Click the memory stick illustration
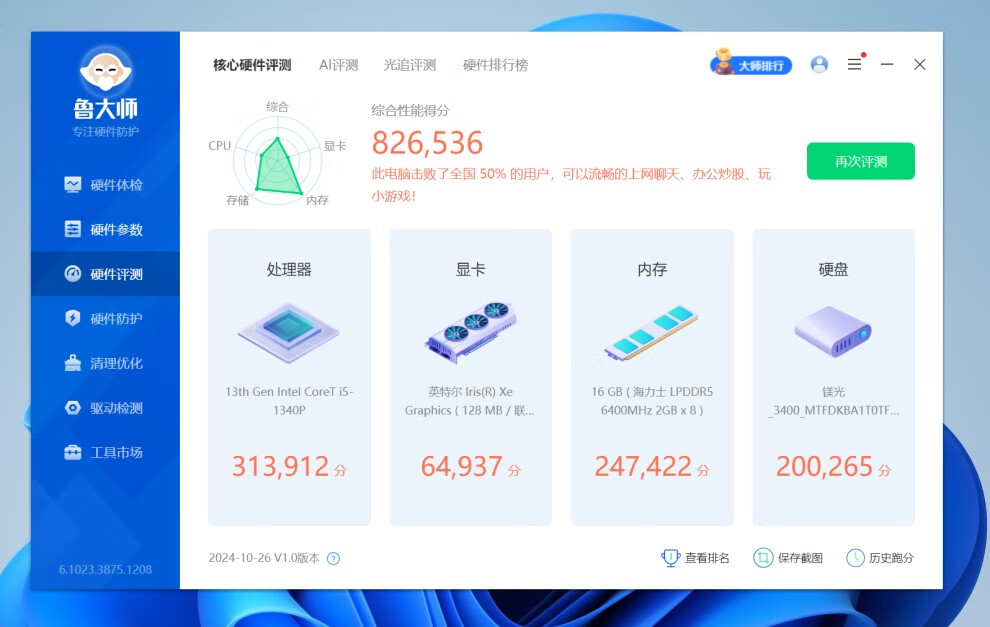 651,333
